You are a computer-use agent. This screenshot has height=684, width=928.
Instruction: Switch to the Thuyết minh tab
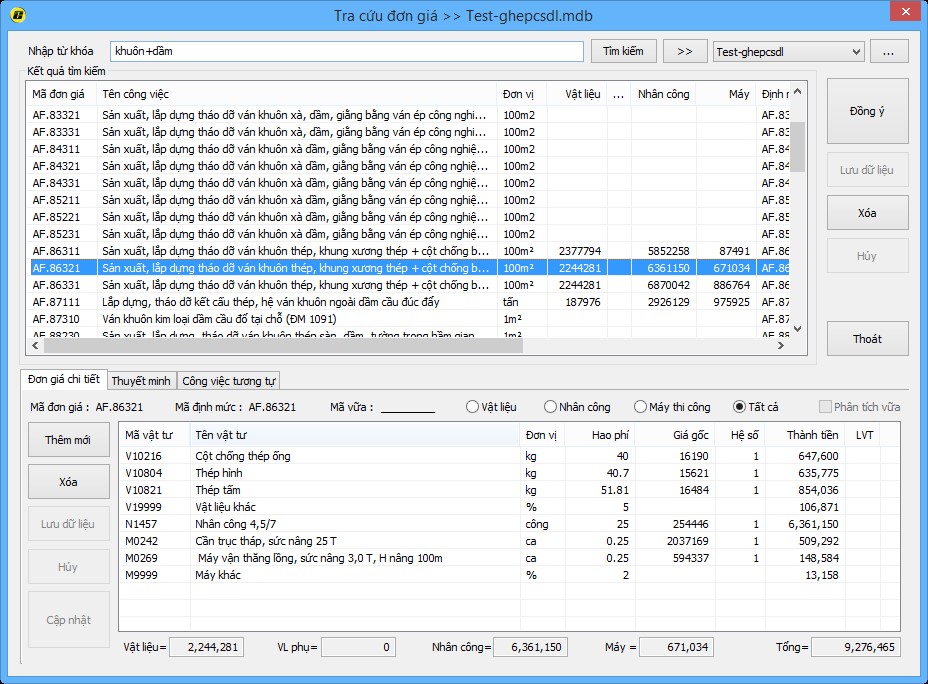pyautogui.click(x=141, y=381)
